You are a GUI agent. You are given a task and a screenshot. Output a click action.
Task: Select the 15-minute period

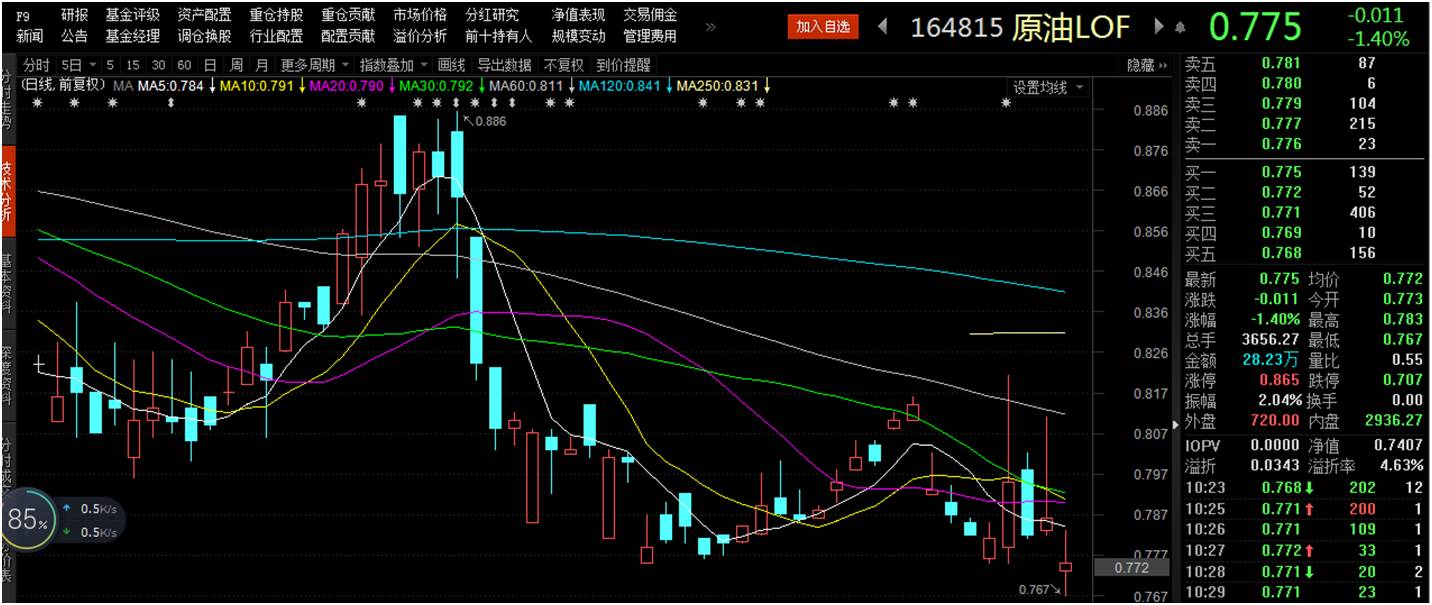click(134, 65)
